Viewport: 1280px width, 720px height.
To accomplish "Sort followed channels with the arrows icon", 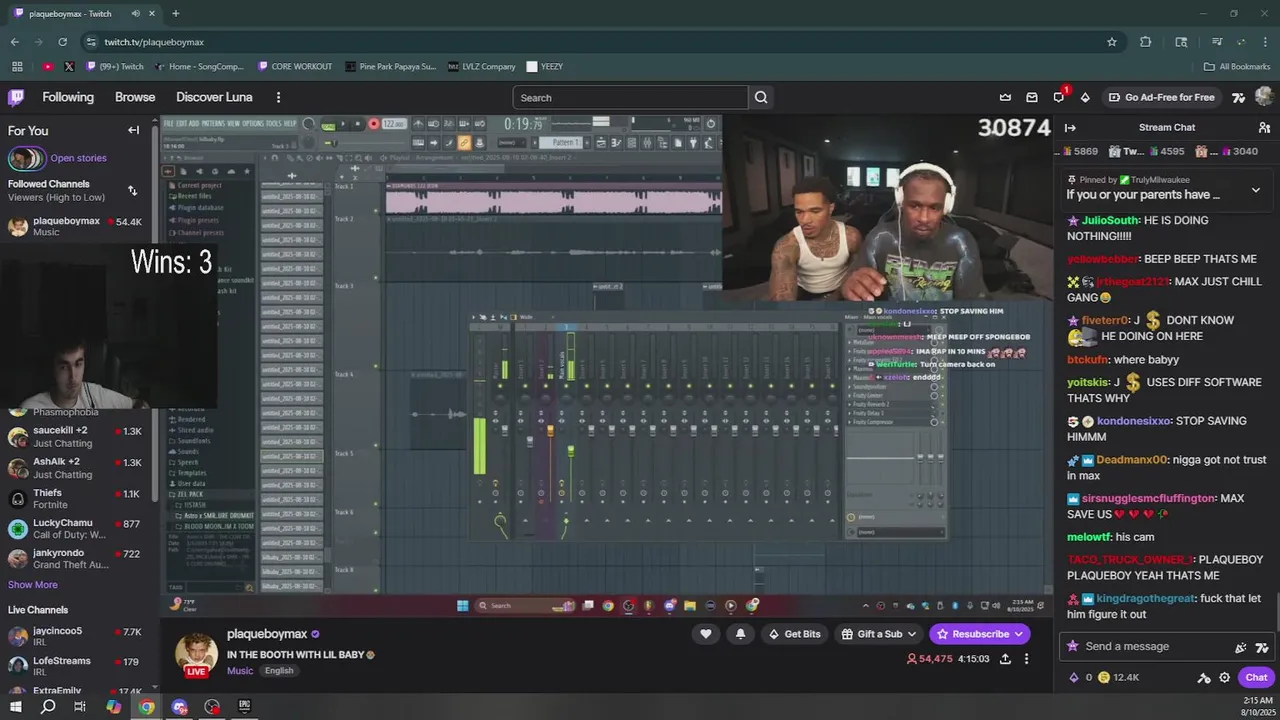I will coord(132,190).
